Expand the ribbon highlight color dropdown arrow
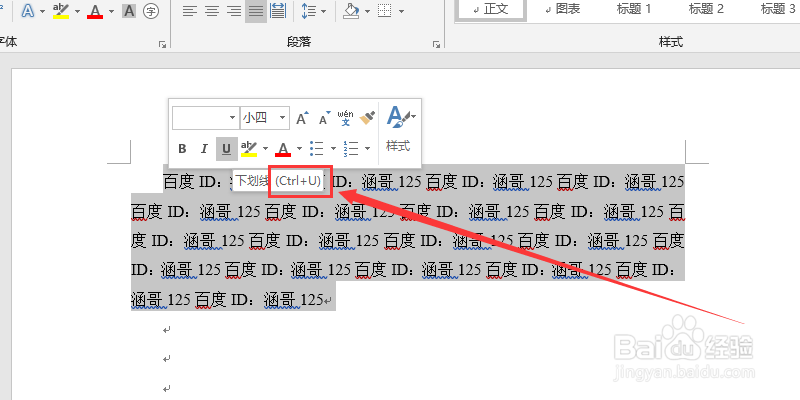Screen dimensions: 800x400 click(x=77, y=11)
